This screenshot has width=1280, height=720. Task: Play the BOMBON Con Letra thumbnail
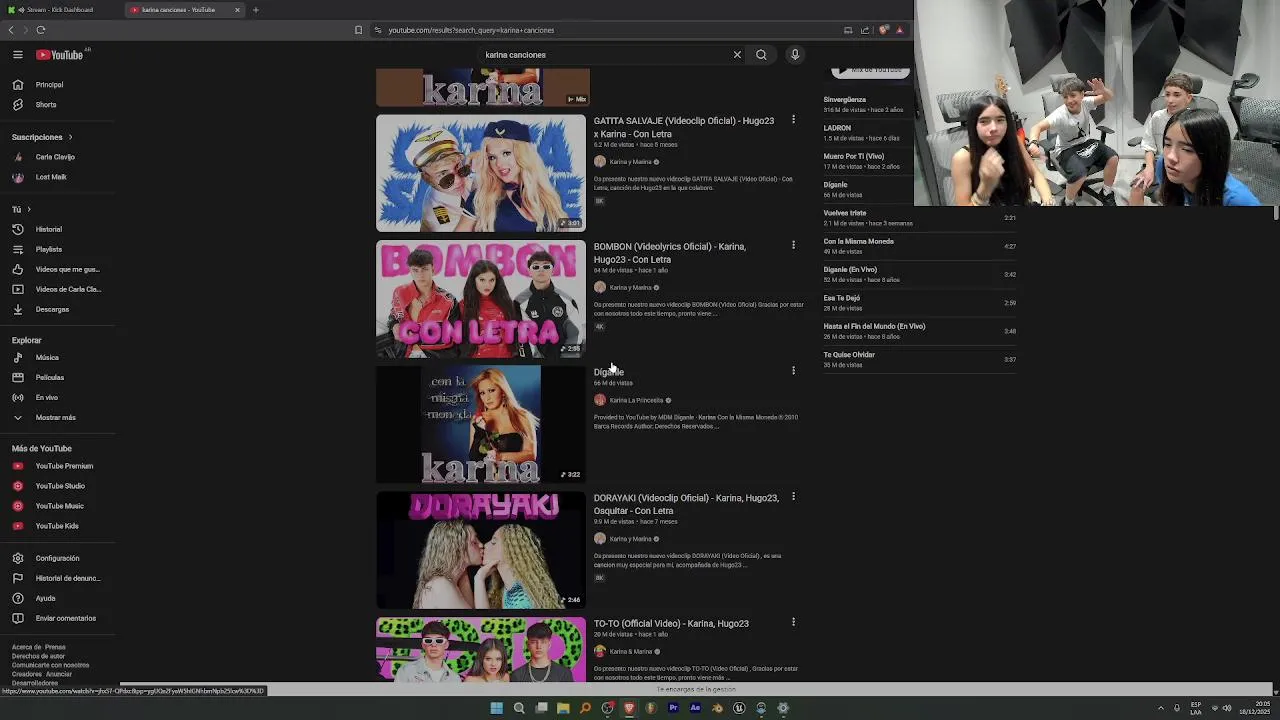point(481,299)
